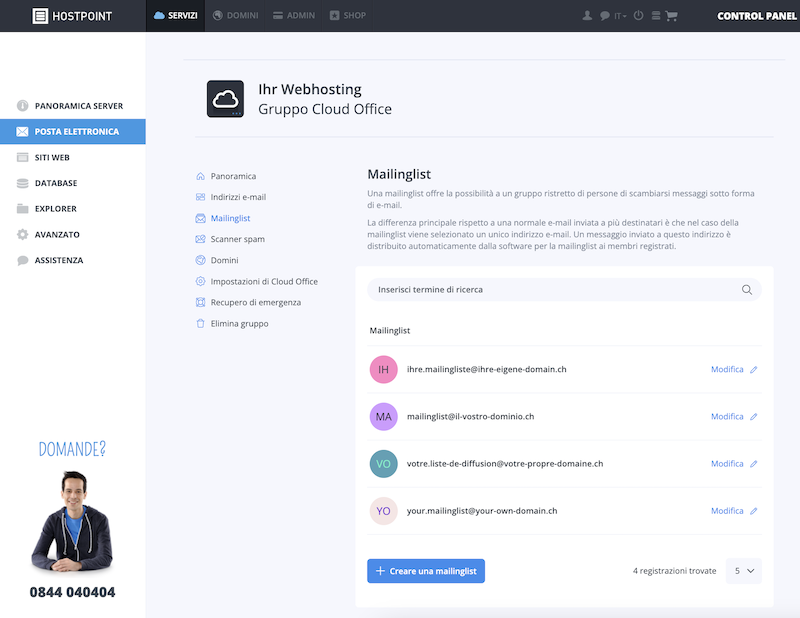800x618 pixels.
Task: Click the Hostpoint logo
Action: (72, 16)
